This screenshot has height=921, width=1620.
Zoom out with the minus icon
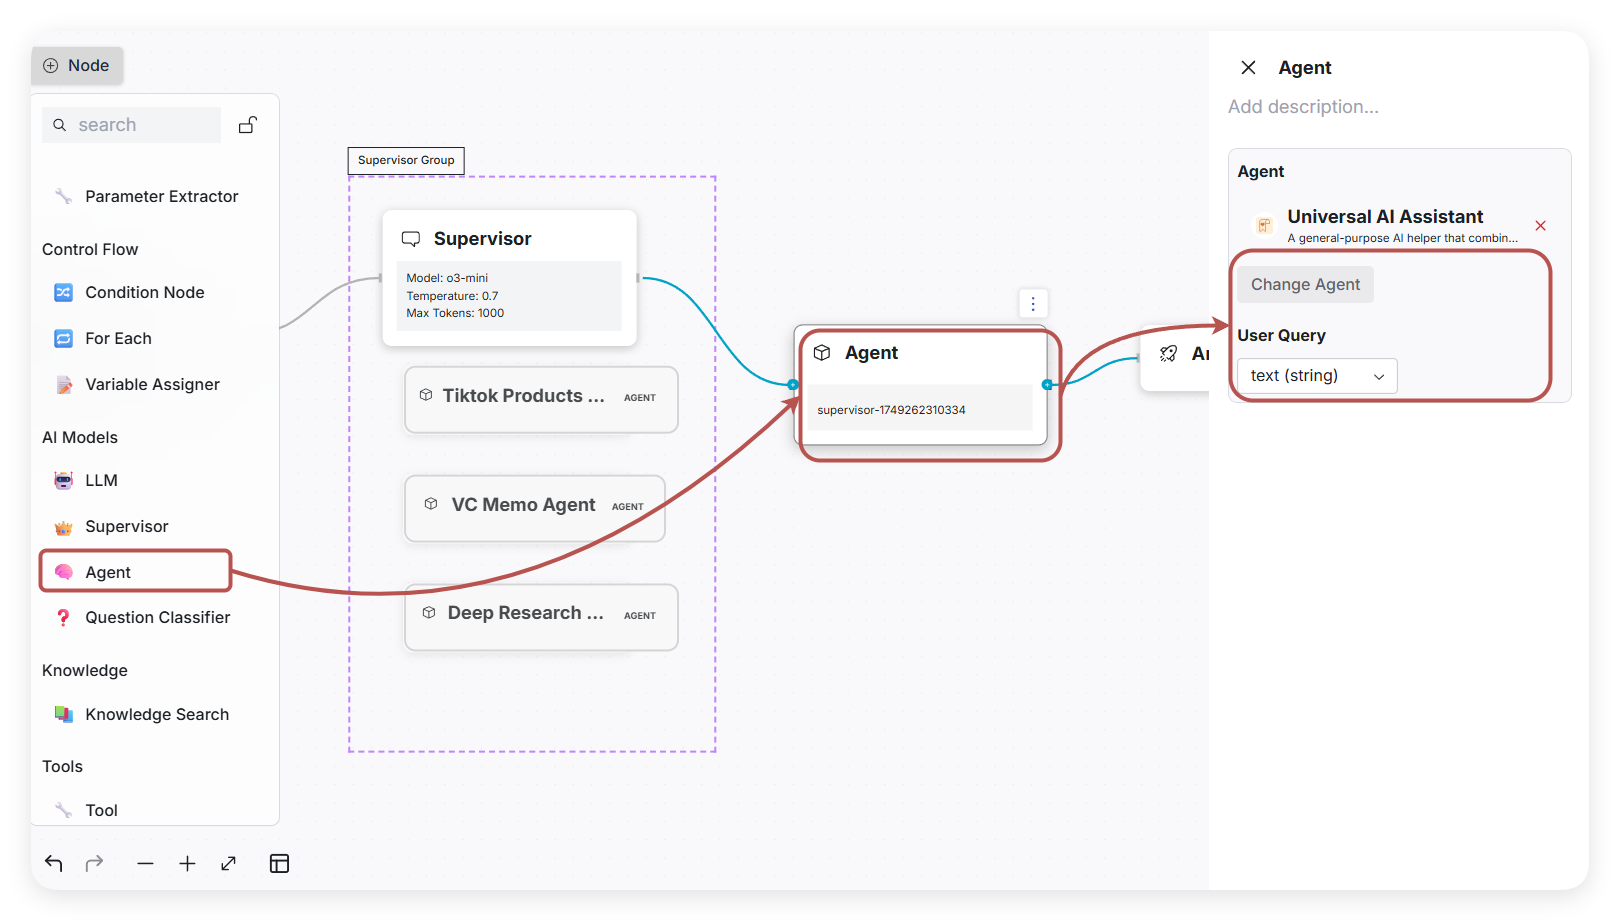click(146, 863)
